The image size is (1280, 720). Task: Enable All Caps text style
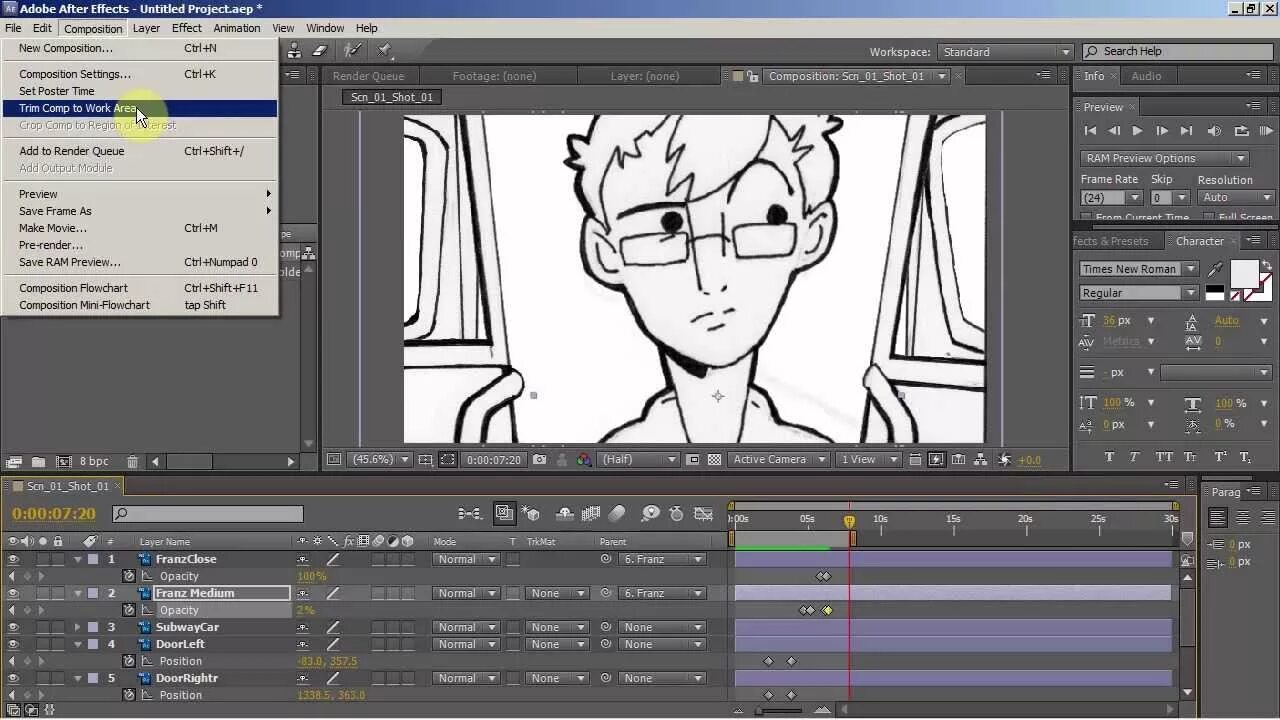tap(1164, 457)
